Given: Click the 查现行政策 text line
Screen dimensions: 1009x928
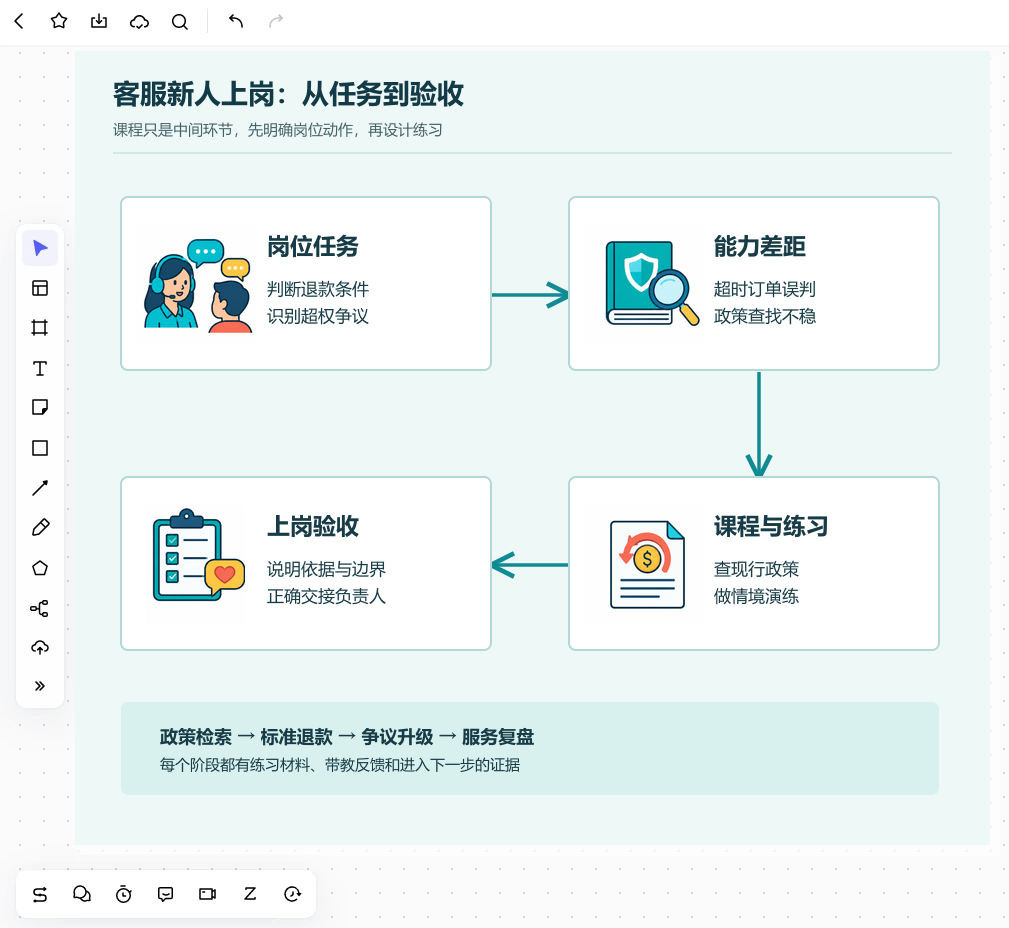Looking at the screenshot, I should pos(756,570).
